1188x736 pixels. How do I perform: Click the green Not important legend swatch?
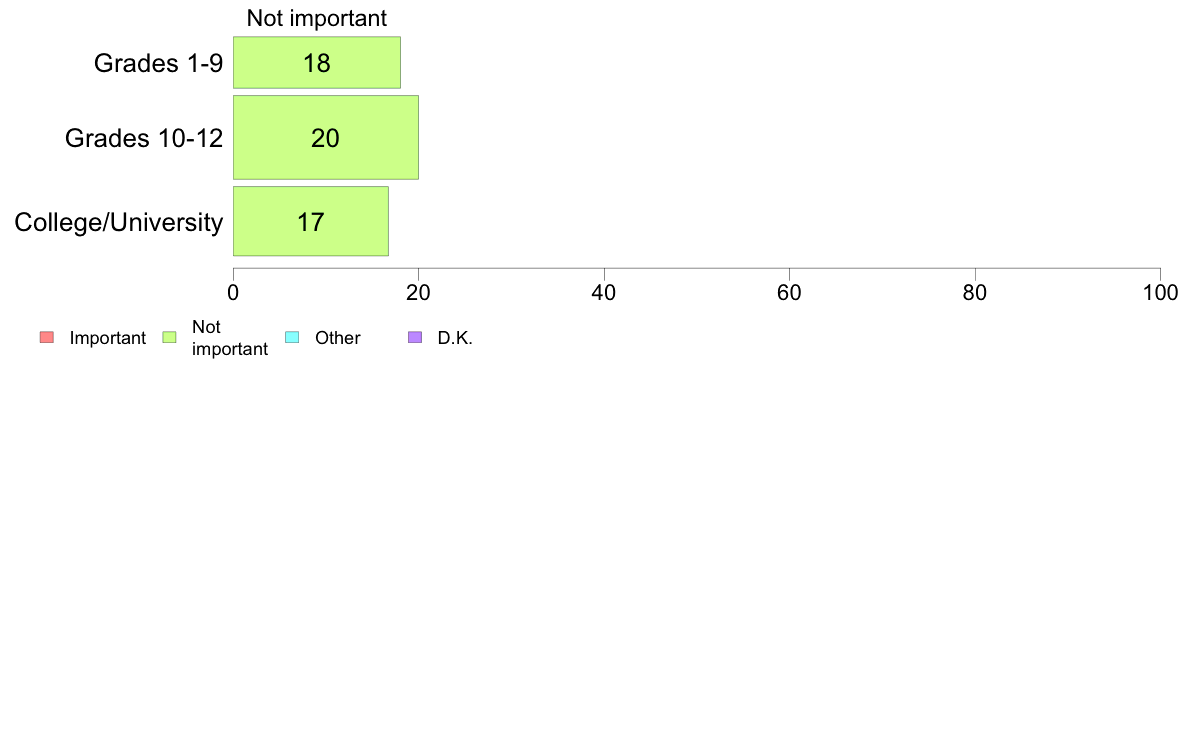coord(170,337)
